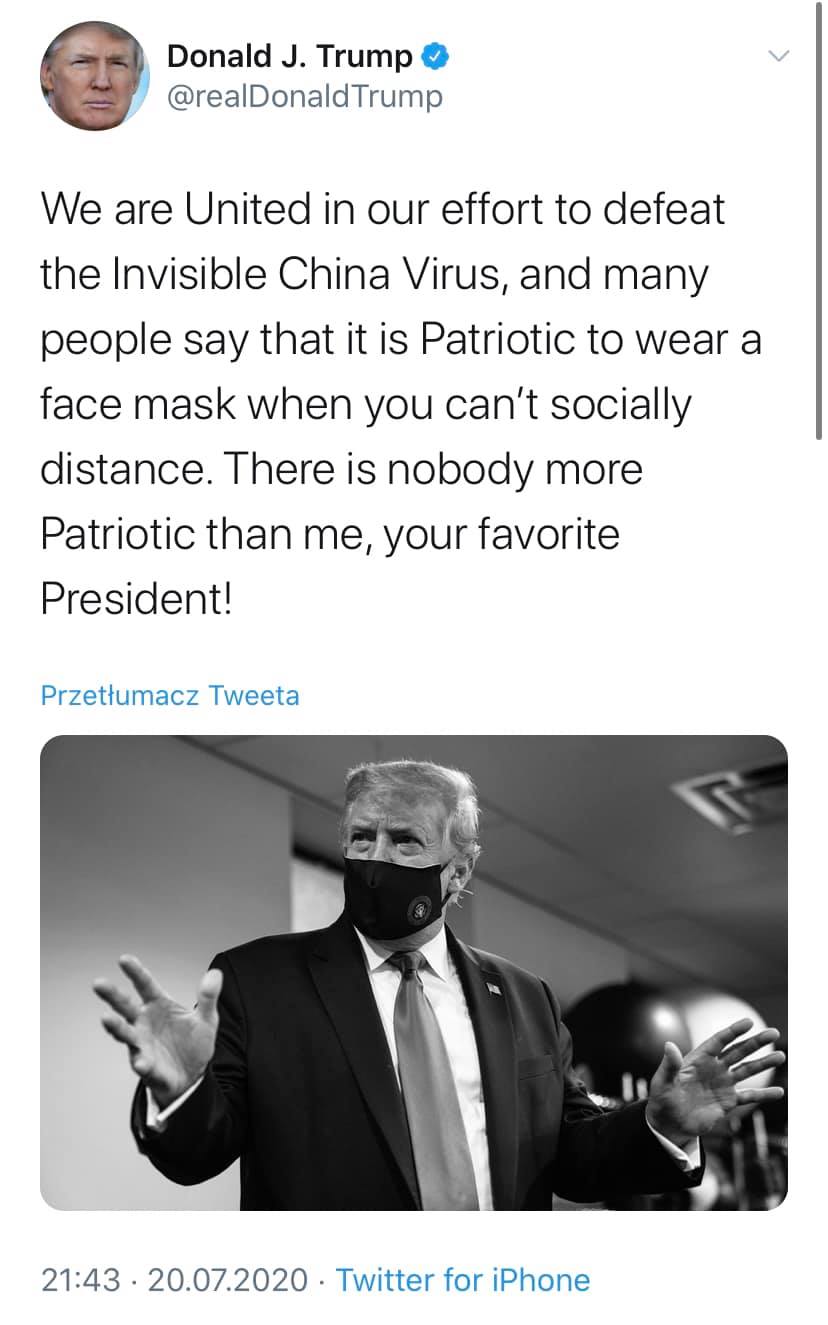828x1325 pixels.
Task: Click the seal emblem on the face mask
Action: [x=420, y=910]
